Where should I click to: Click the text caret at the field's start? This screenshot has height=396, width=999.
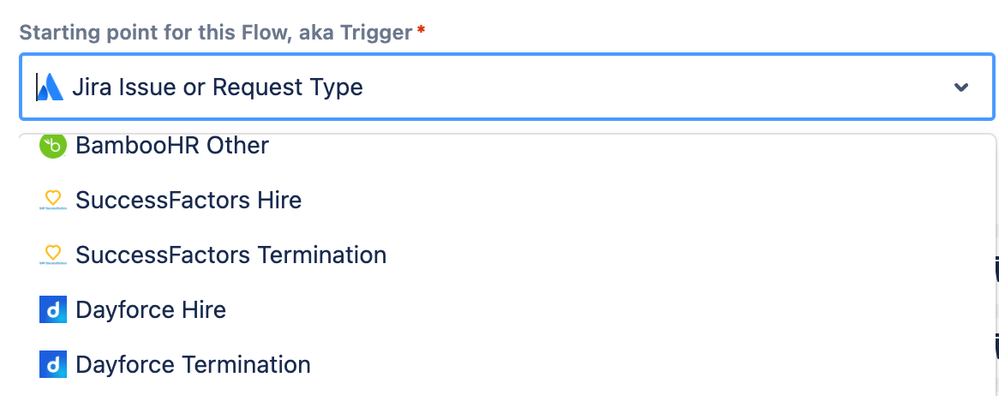36,87
